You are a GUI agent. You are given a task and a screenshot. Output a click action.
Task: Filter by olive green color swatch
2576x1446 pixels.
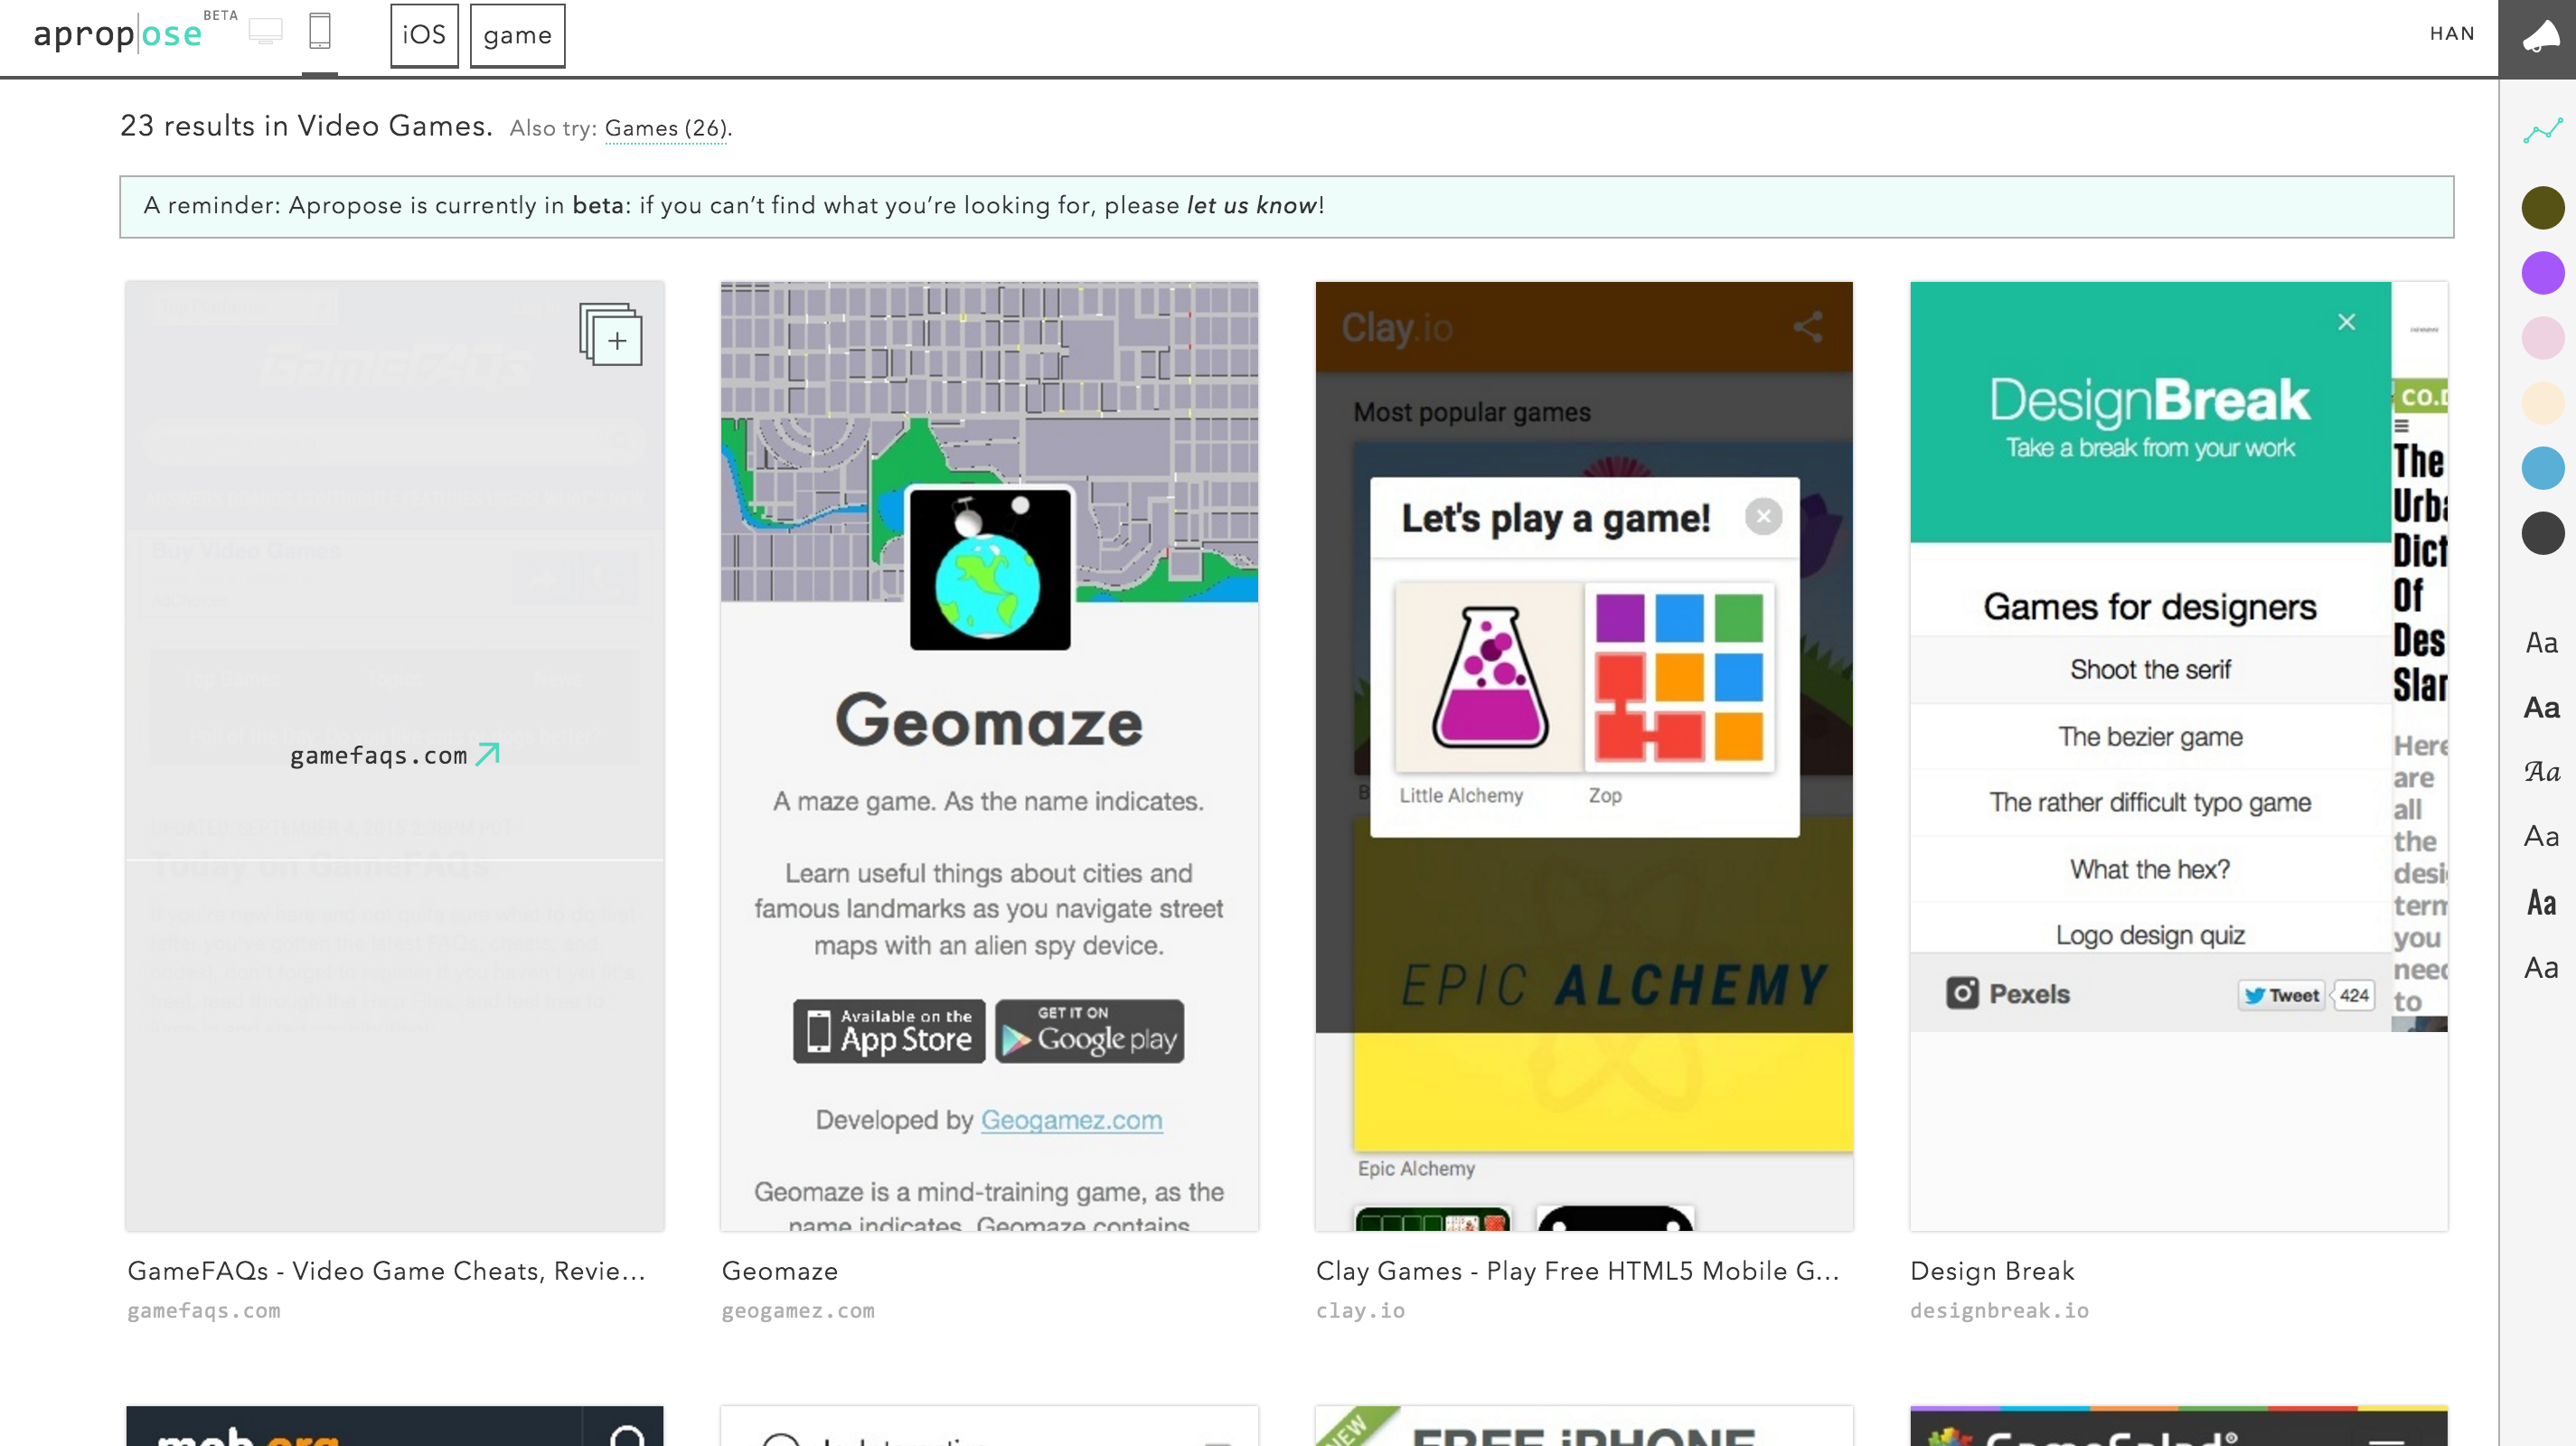(x=2542, y=208)
